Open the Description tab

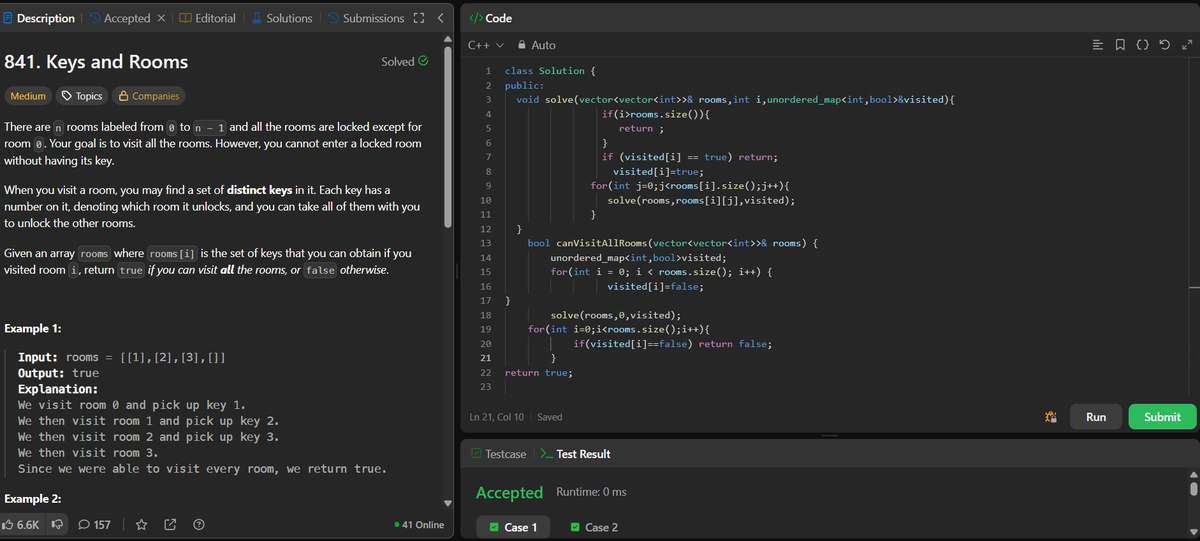point(39,18)
